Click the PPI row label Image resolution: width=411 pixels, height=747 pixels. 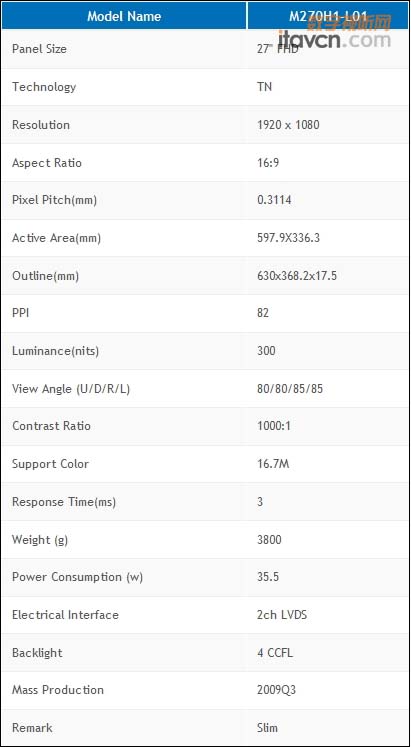(x=20, y=313)
